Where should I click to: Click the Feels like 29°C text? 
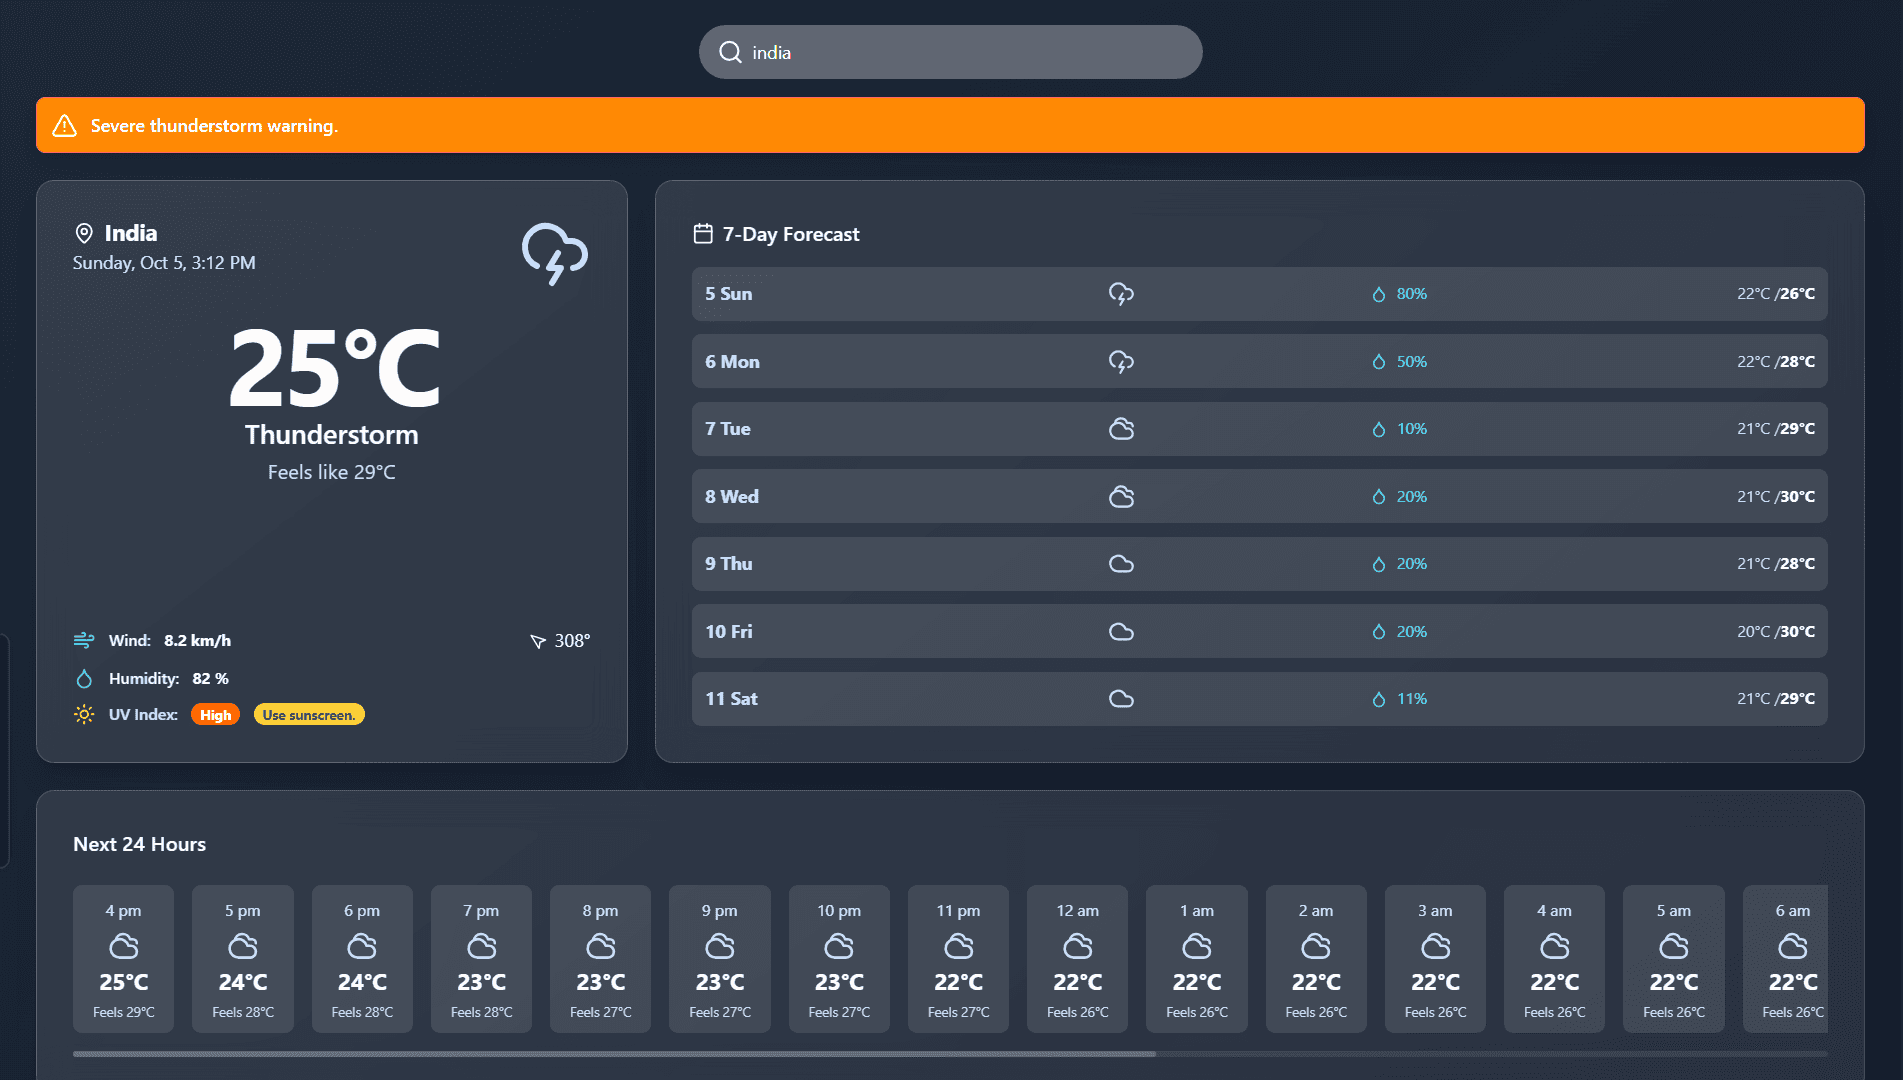(x=332, y=472)
